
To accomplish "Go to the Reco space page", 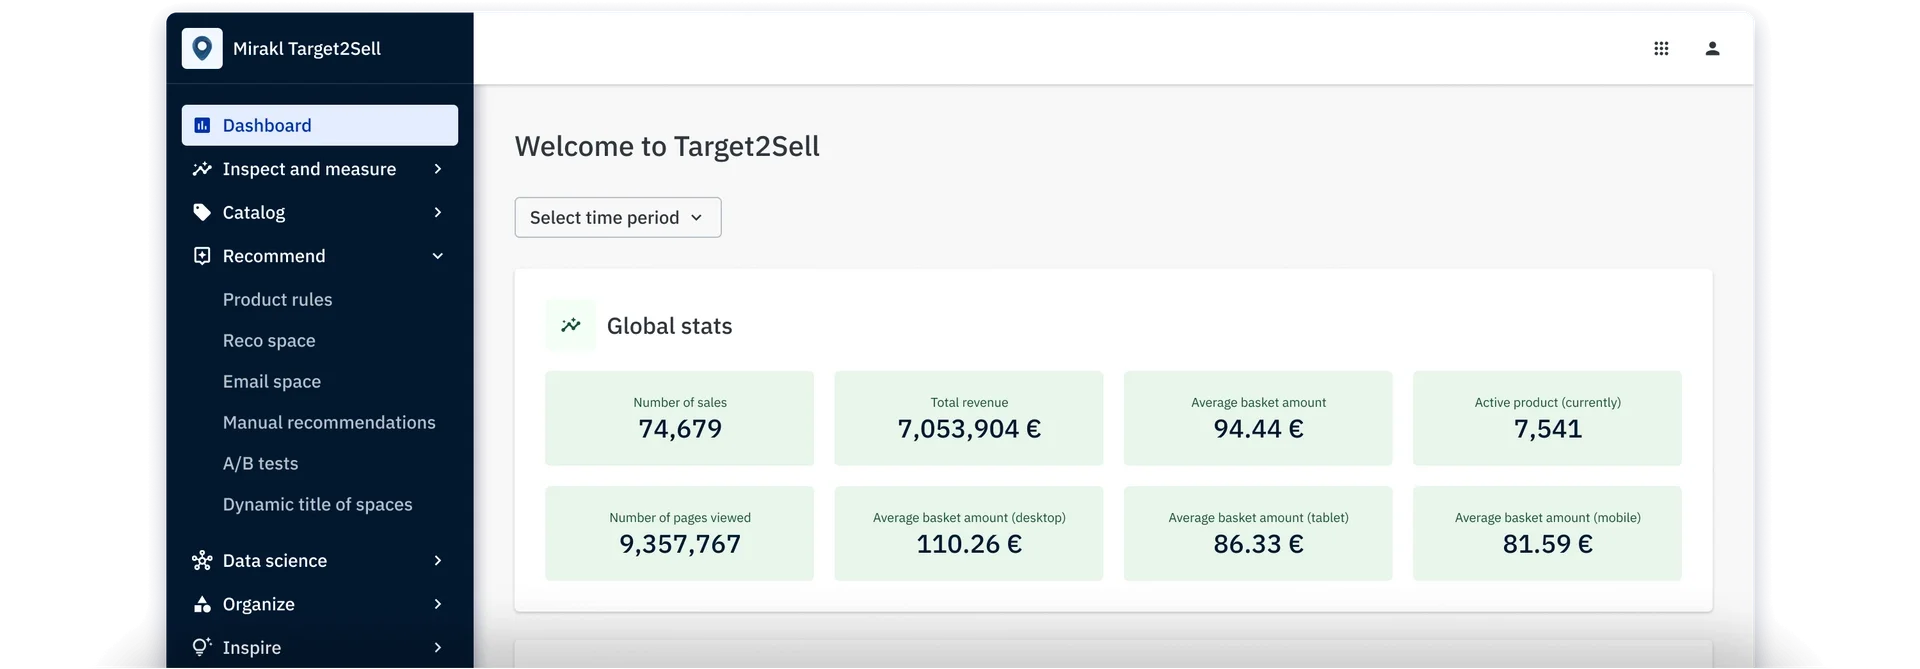I will 269,340.
